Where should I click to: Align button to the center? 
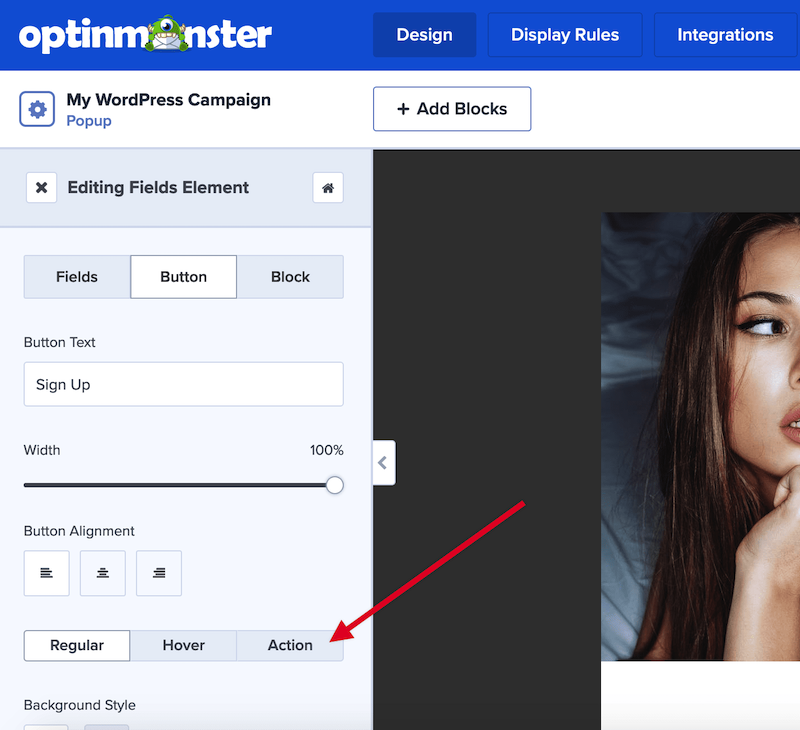(x=103, y=573)
